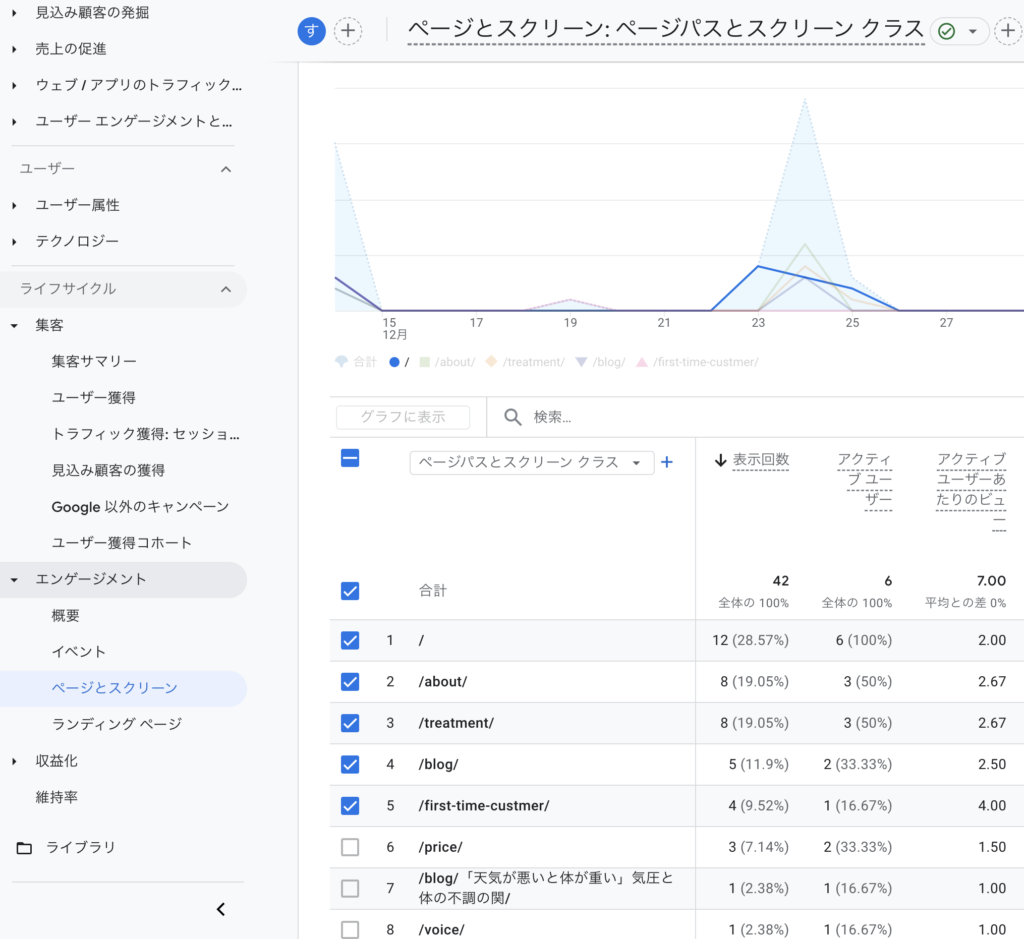The height and width of the screenshot is (939, 1024).
Task: Check the checkbox for the "/price/" row
Action: [x=351, y=846]
